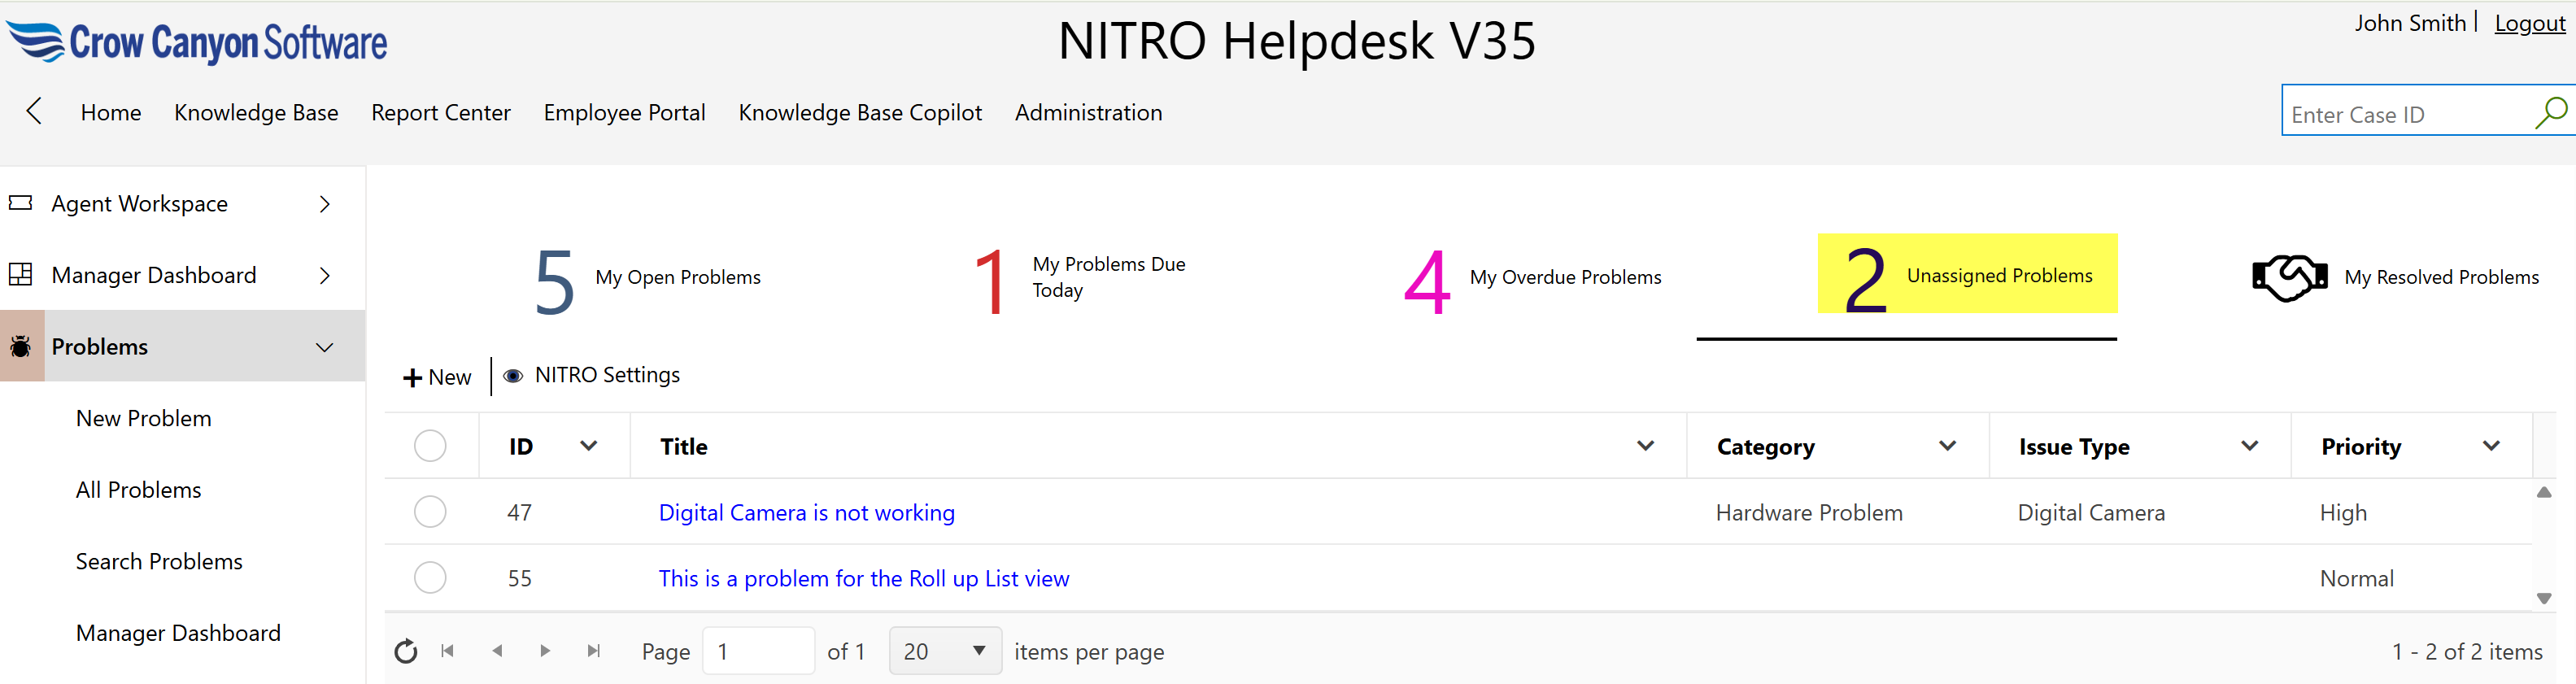Click the search magnifier icon
Screen dimensions: 2576x684
tap(2550, 112)
